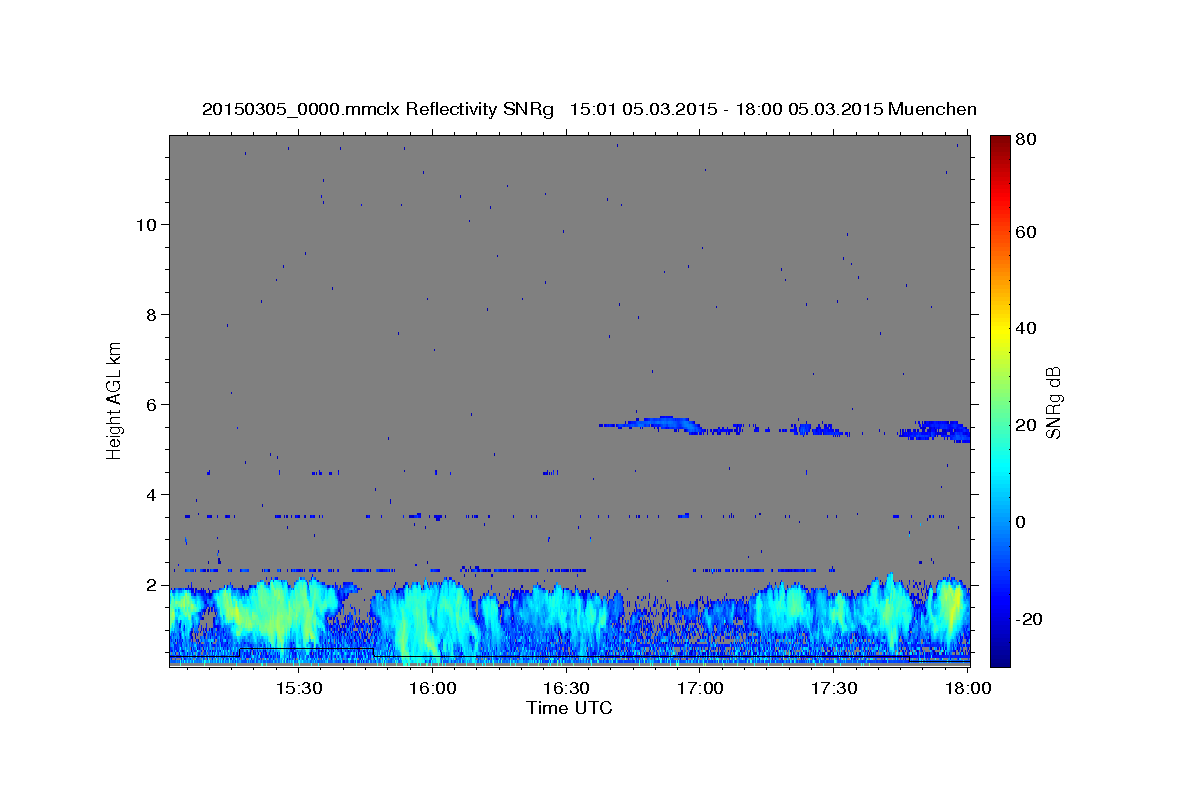Click the 'Time UTC' axis label
This screenshot has width=1200, height=800.
[569, 708]
